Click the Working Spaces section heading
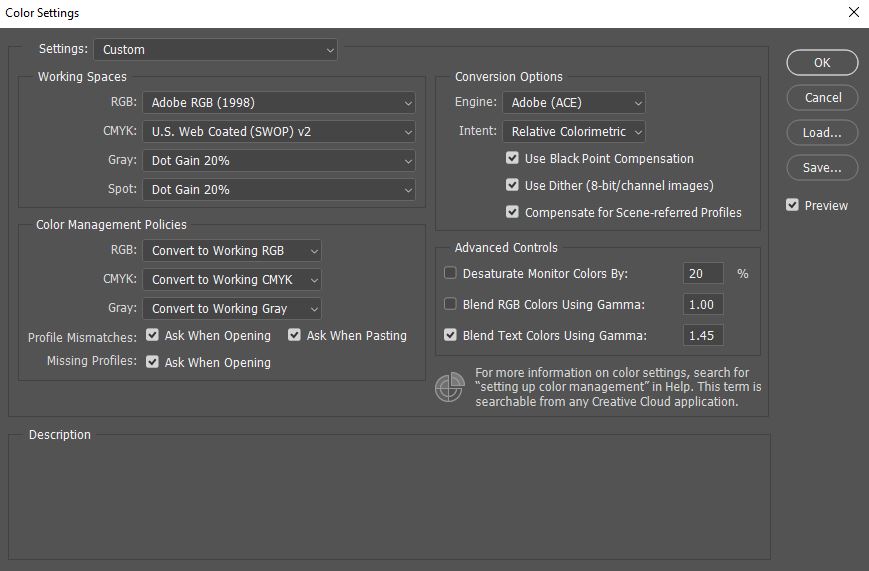Viewport: 869px width, 571px height. point(82,77)
